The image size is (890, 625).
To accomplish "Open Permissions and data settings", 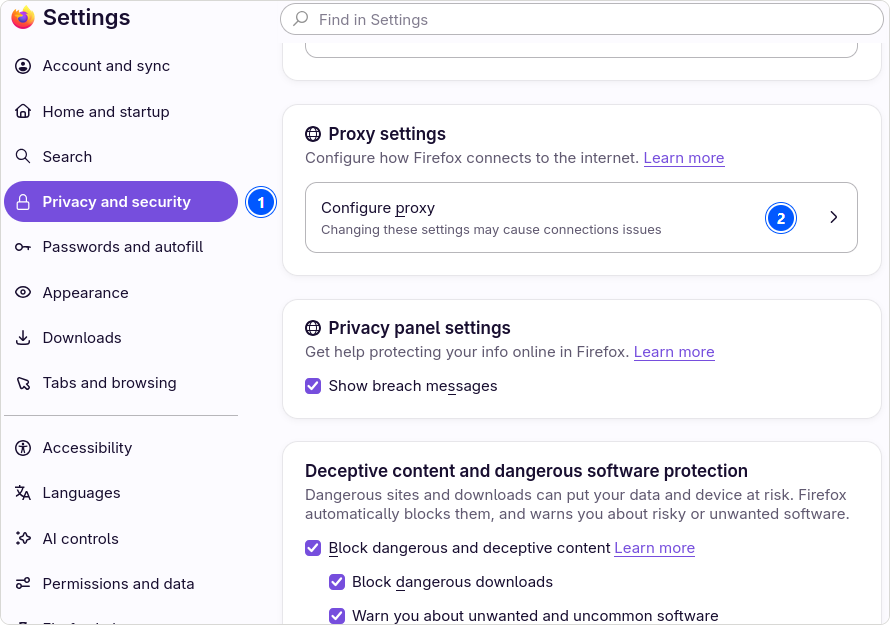I will tap(120, 584).
